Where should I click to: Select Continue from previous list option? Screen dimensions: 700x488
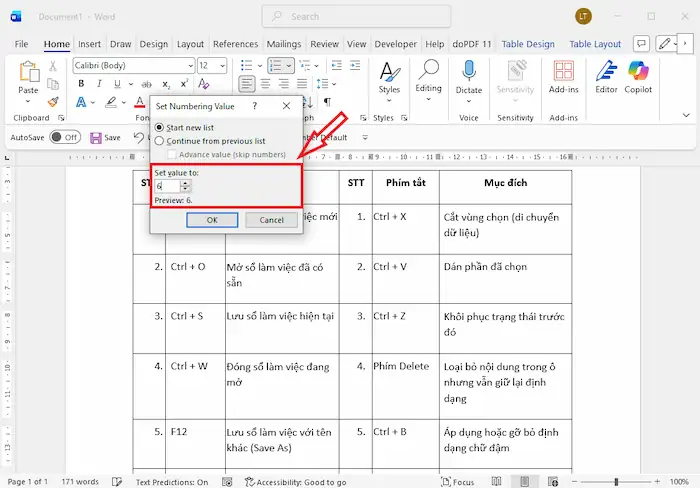160,141
